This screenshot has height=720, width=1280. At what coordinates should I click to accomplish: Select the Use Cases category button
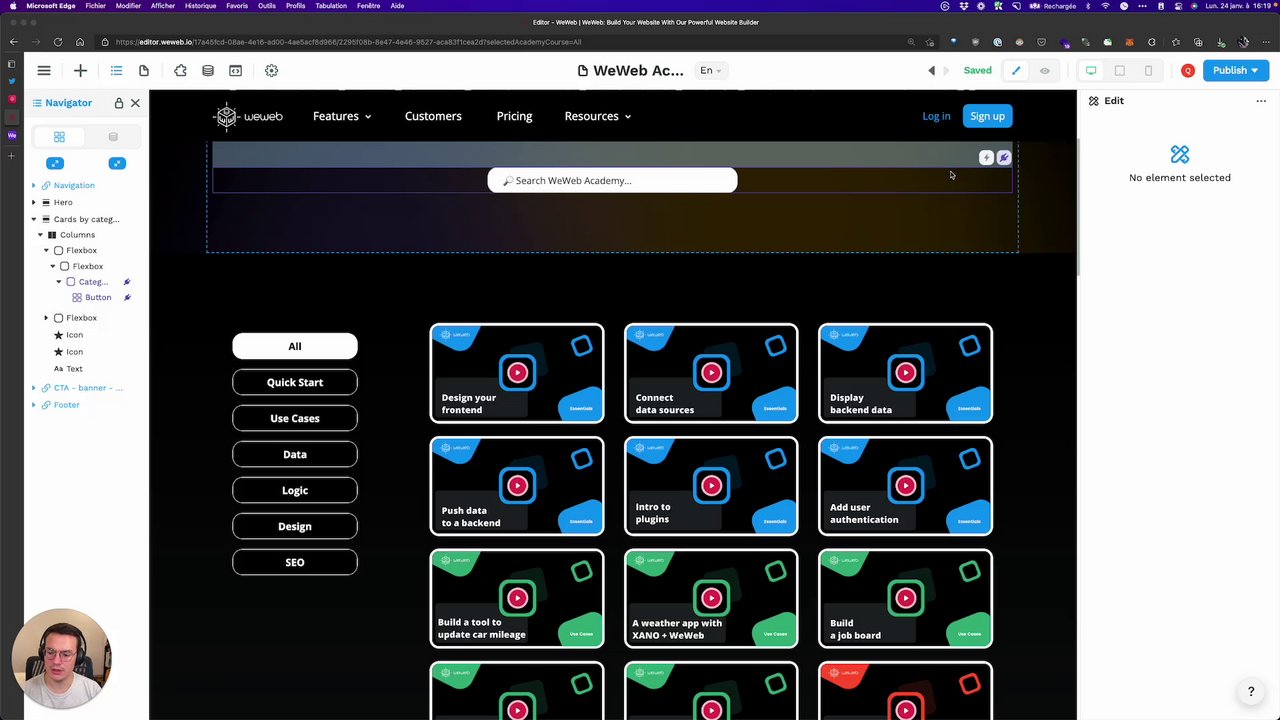coord(295,418)
